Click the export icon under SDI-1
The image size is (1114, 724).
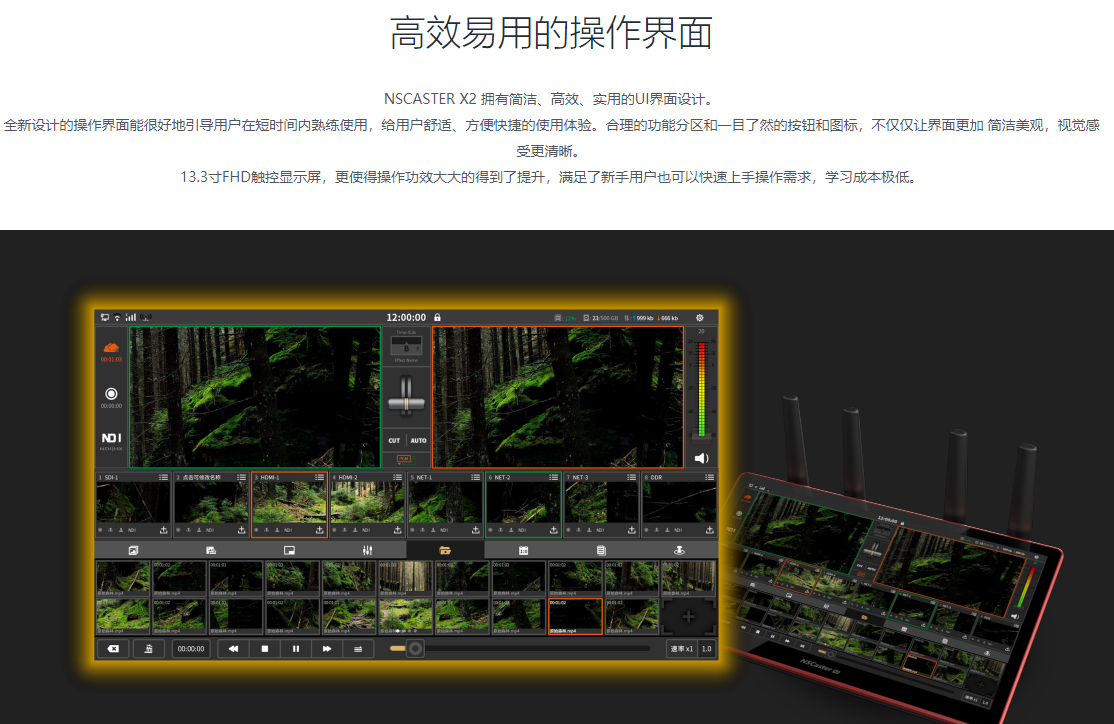point(163,530)
